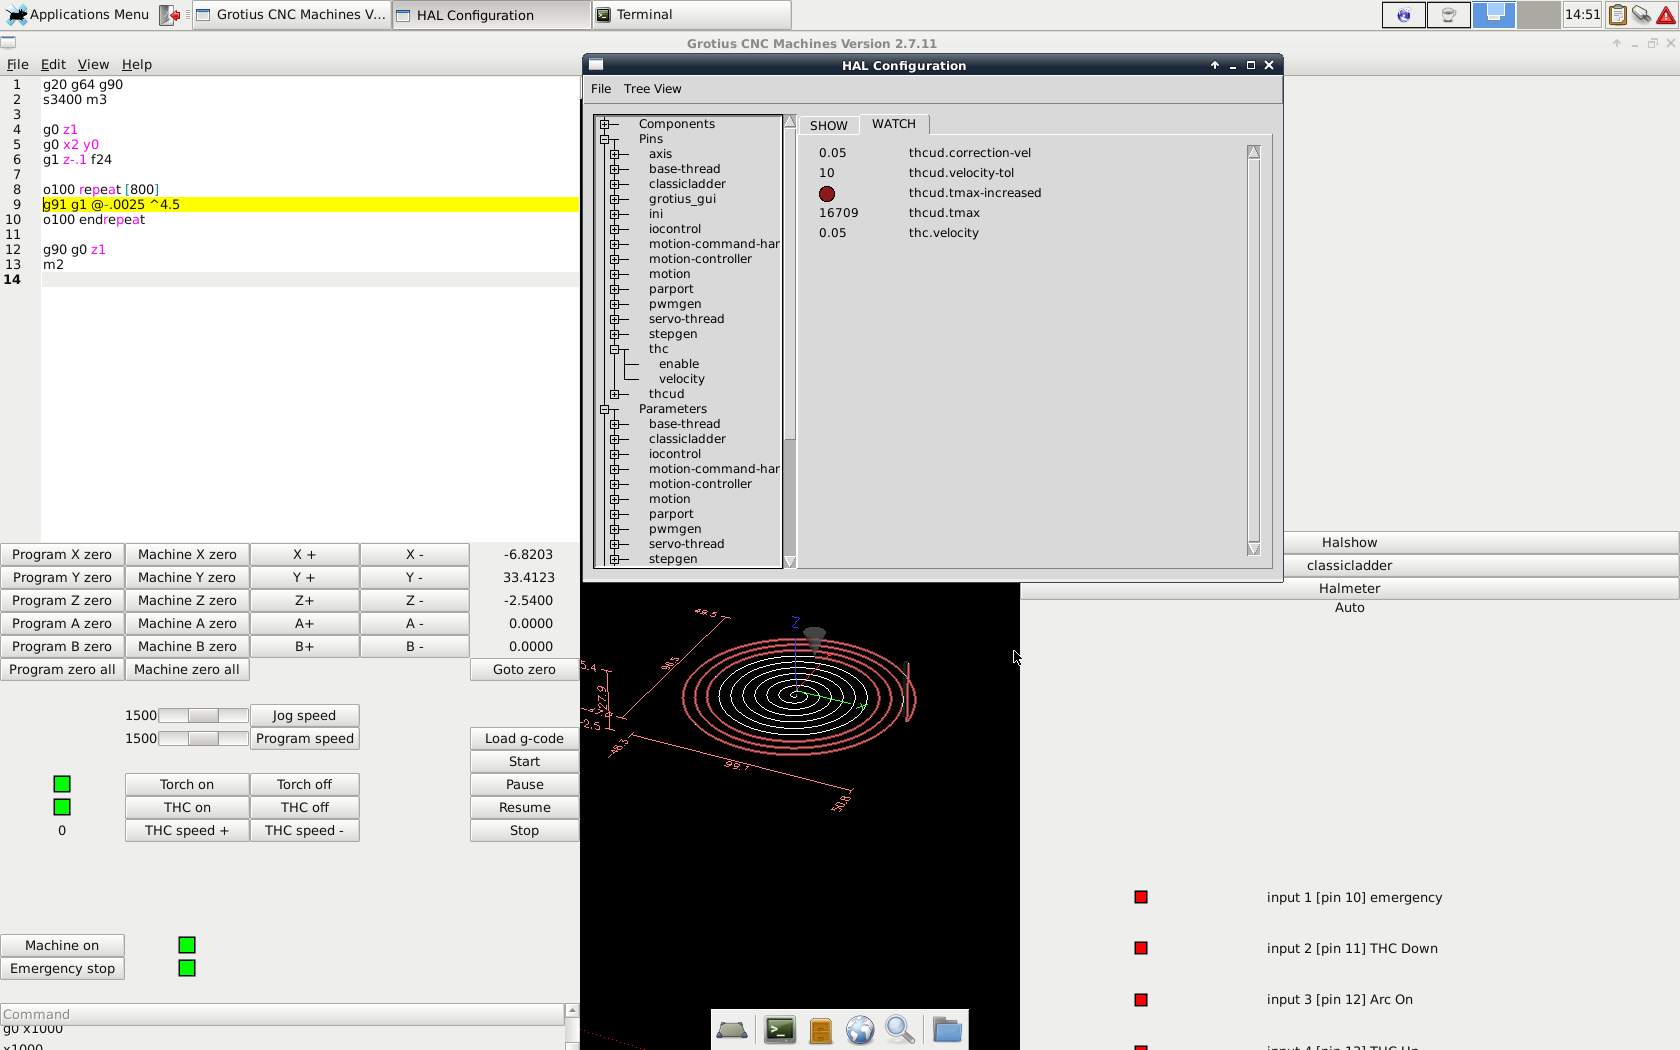Click the Command input field

coord(282,1014)
